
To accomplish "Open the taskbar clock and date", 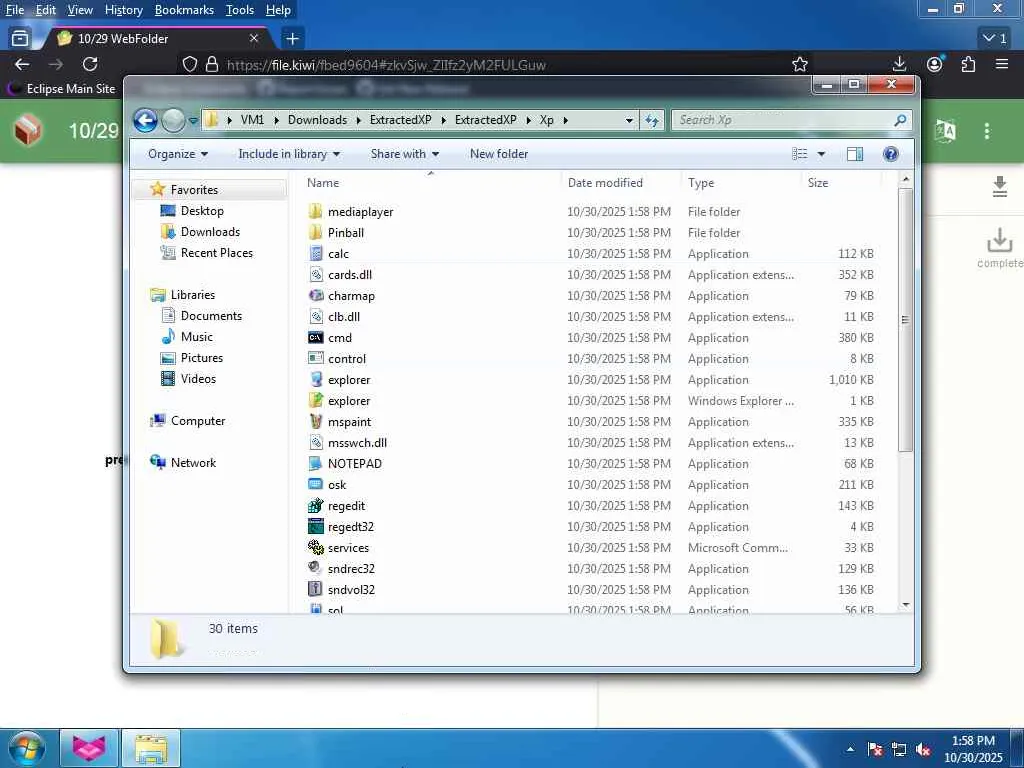I will pyautogui.click(x=973, y=749).
